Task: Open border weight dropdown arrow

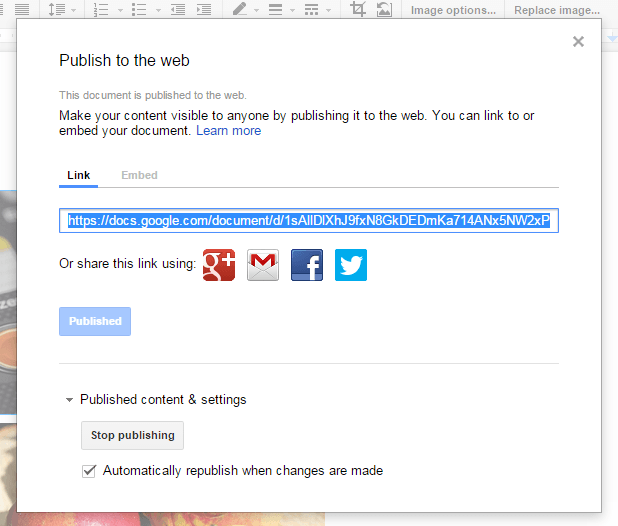Action: click(x=292, y=10)
